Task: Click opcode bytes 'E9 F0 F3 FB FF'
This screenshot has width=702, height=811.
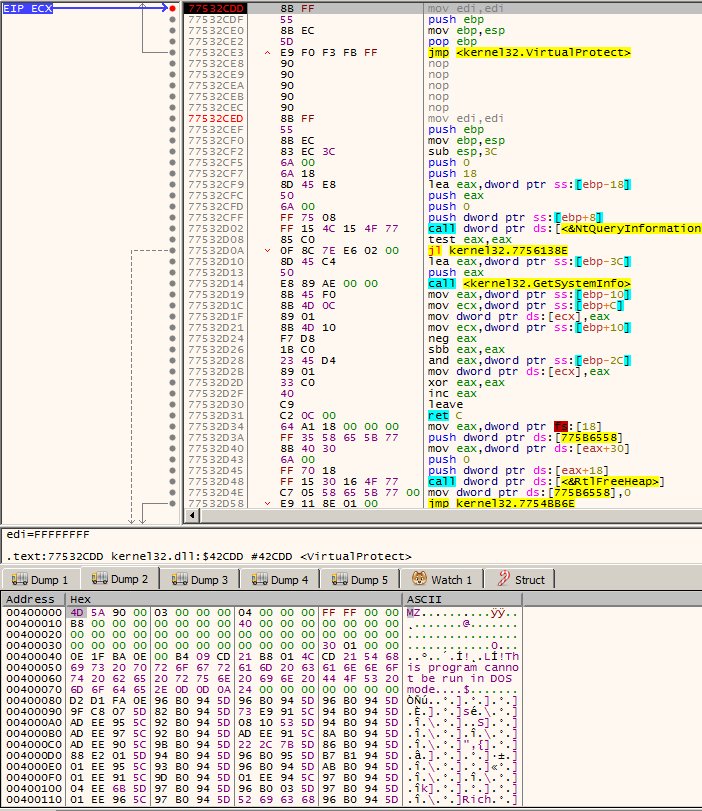Action: 328,52
